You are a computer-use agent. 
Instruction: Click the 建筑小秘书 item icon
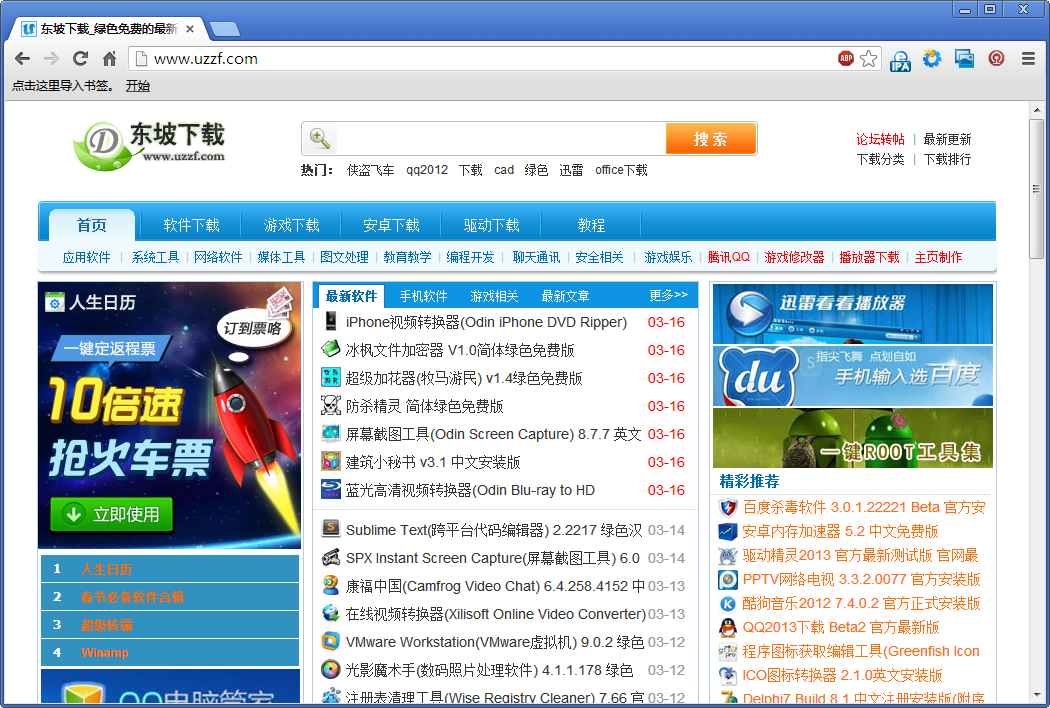point(331,462)
